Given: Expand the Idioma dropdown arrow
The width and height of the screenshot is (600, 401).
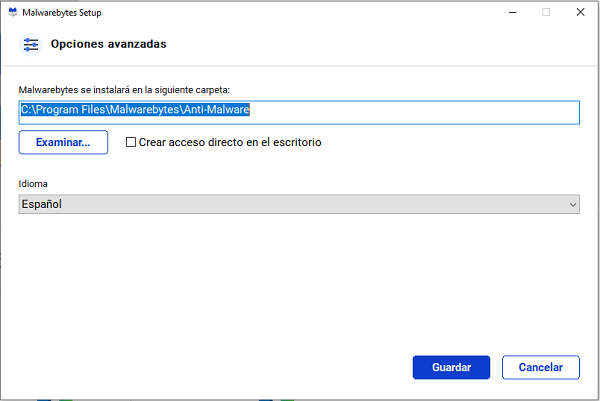Looking at the screenshot, I should point(573,204).
